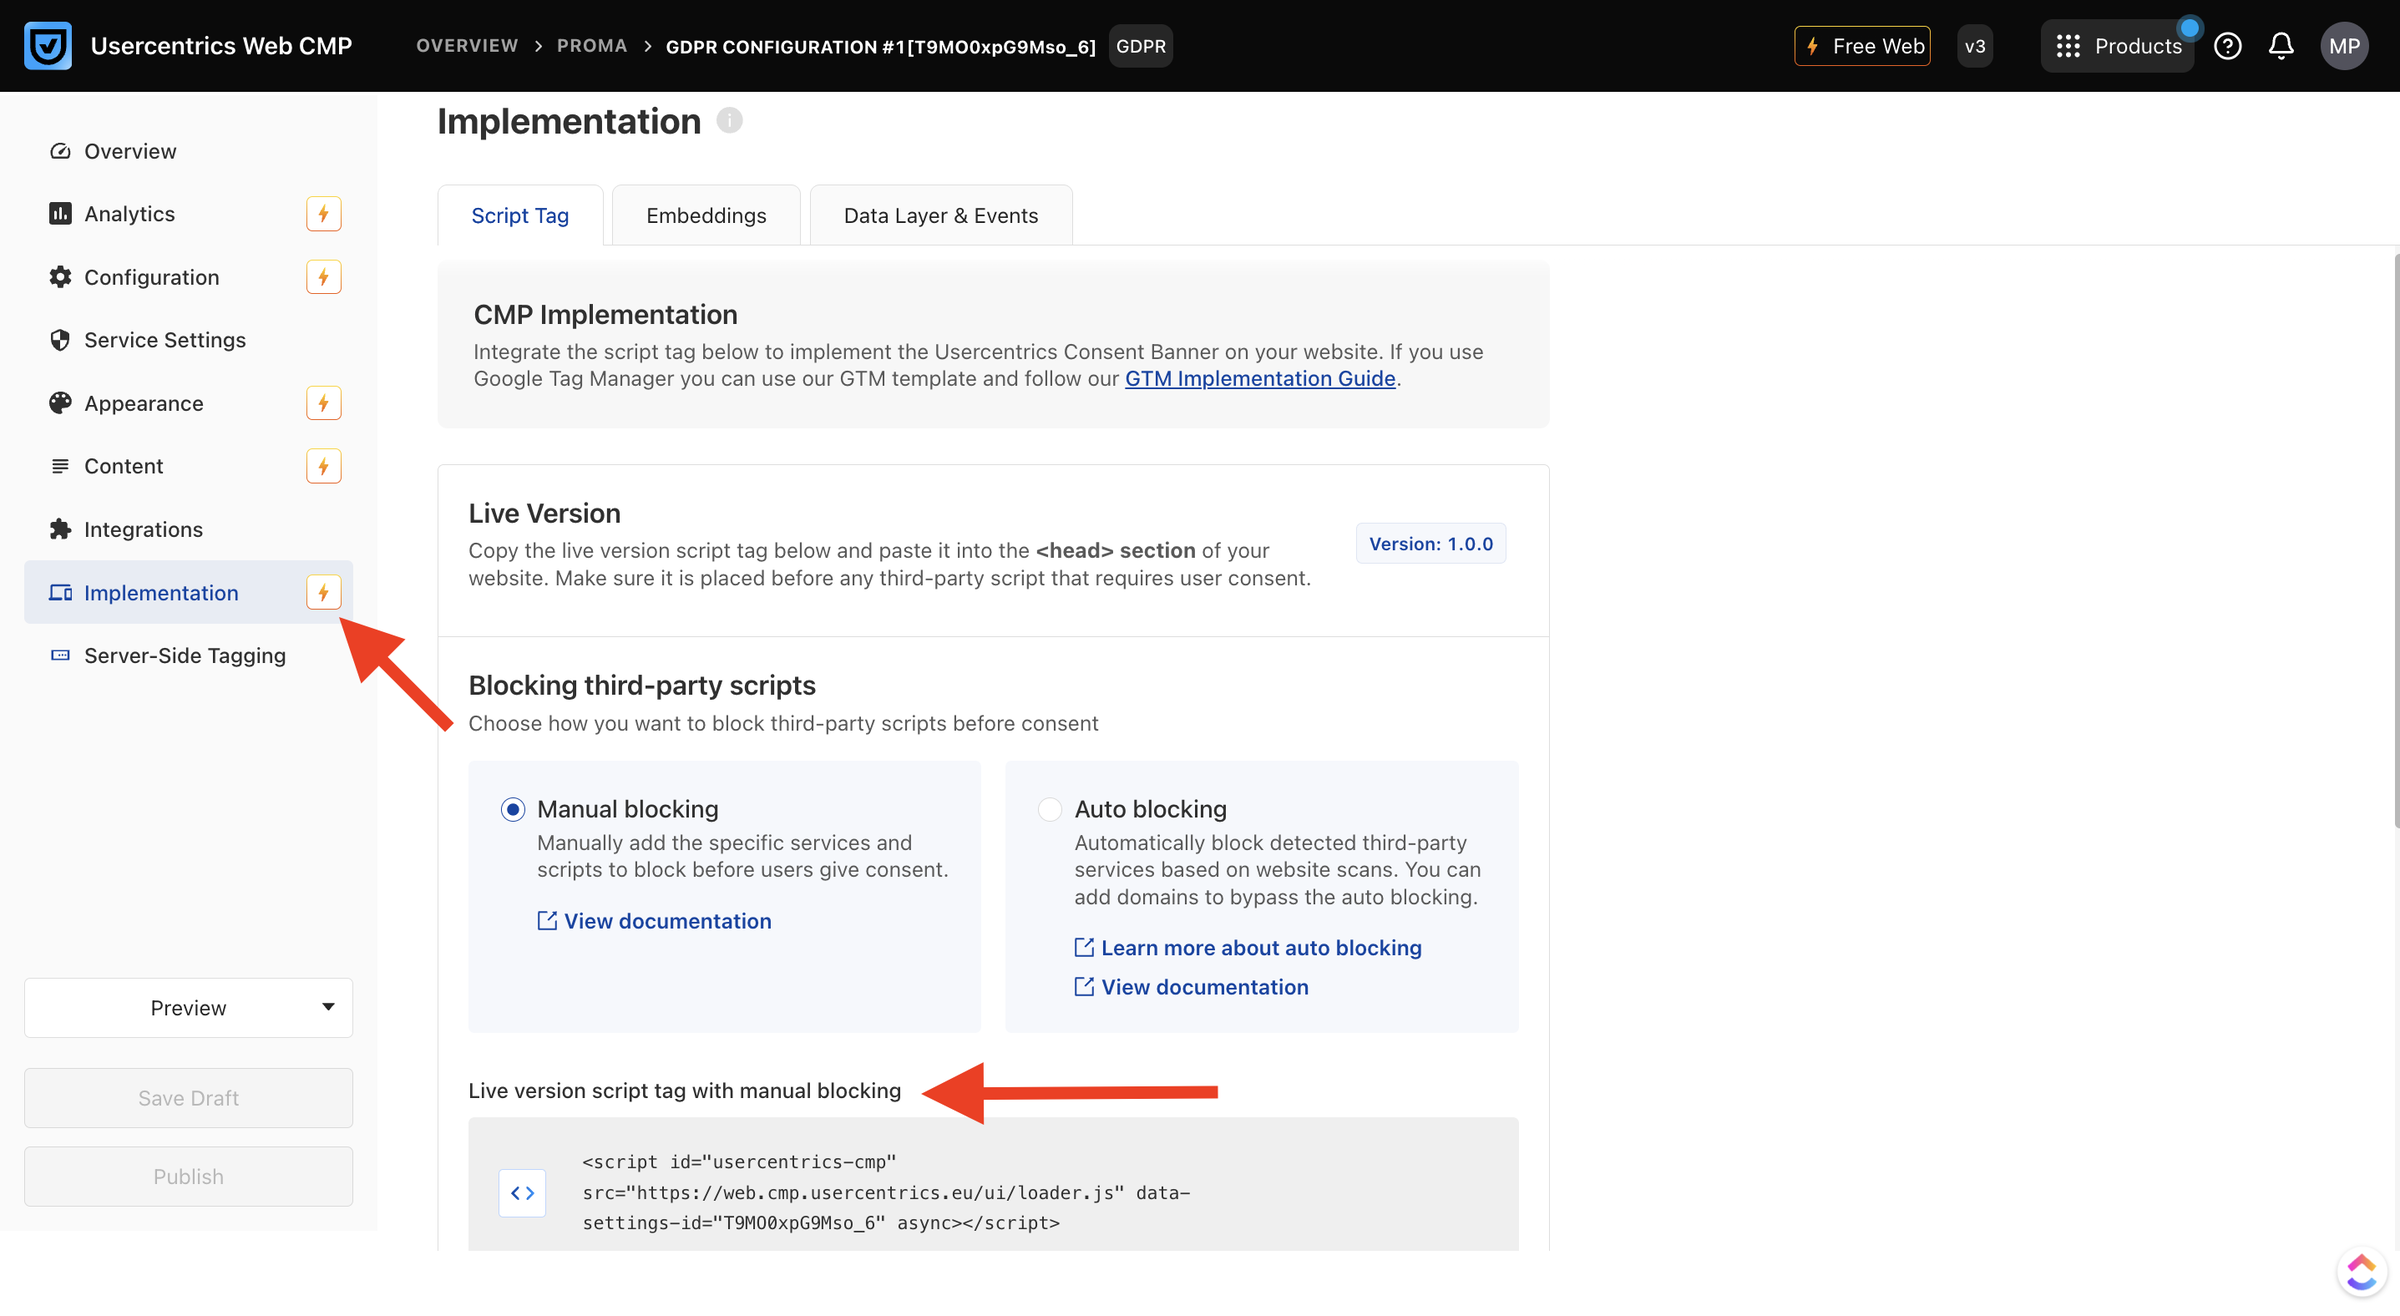This screenshot has width=2400, height=1316.
Task: Click the ClickUp floating widget icon
Action: [2361, 1273]
